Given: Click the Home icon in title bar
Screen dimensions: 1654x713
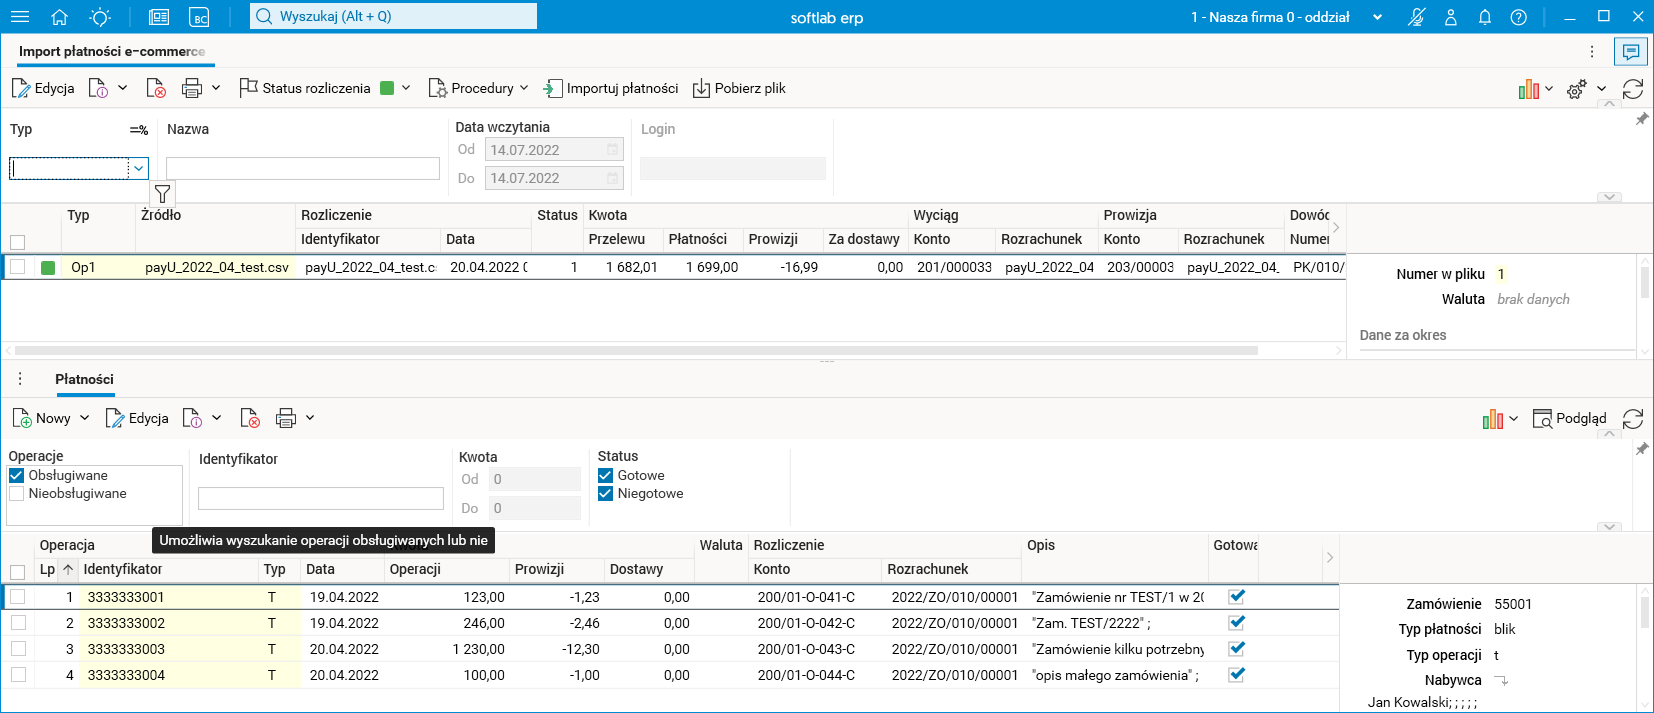Looking at the screenshot, I should (59, 17).
